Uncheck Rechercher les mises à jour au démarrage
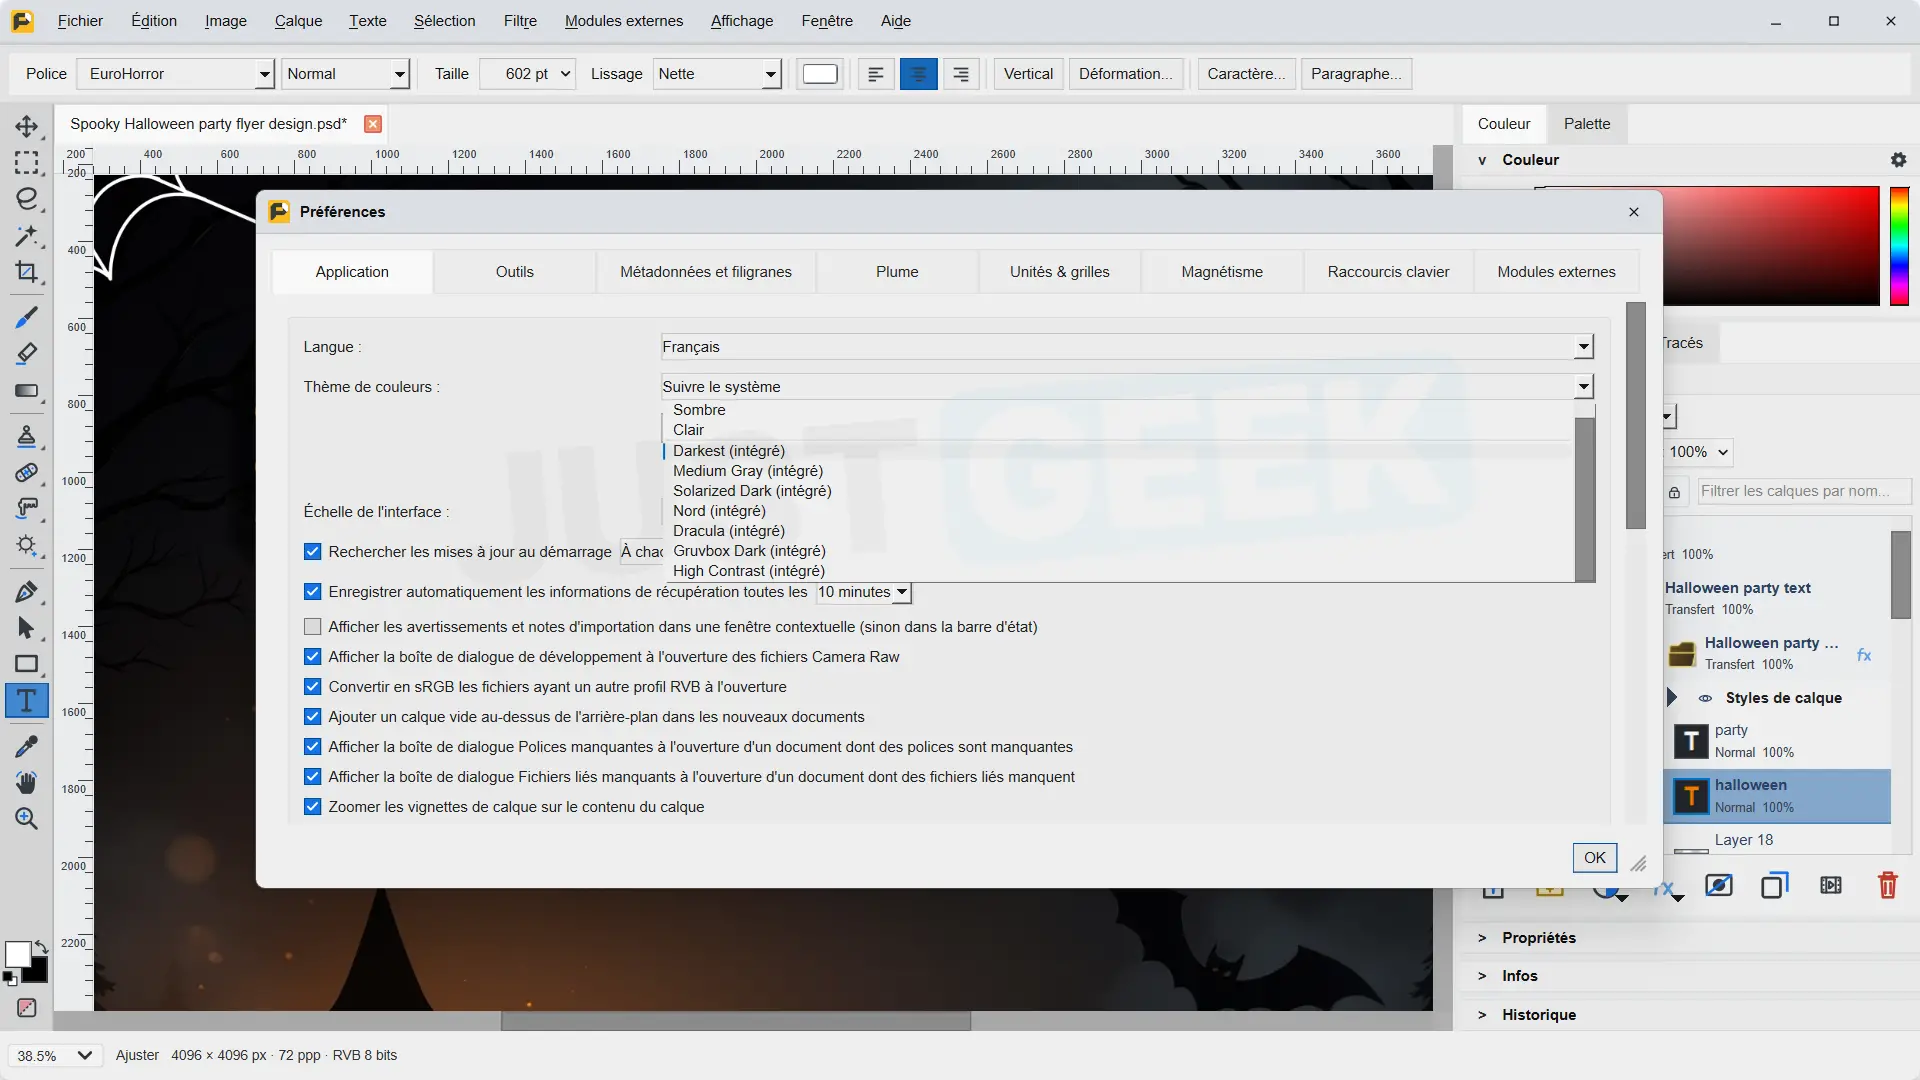1920x1080 pixels. (x=313, y=552)
